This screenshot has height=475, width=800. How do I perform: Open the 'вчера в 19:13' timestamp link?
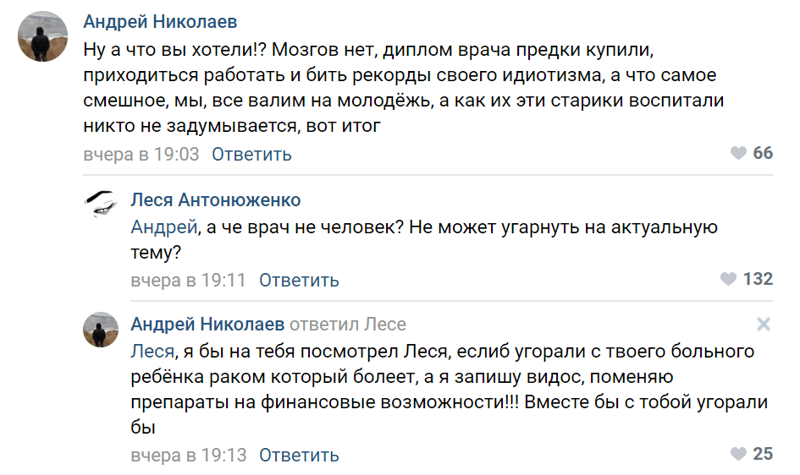click(x=188, y=455)
